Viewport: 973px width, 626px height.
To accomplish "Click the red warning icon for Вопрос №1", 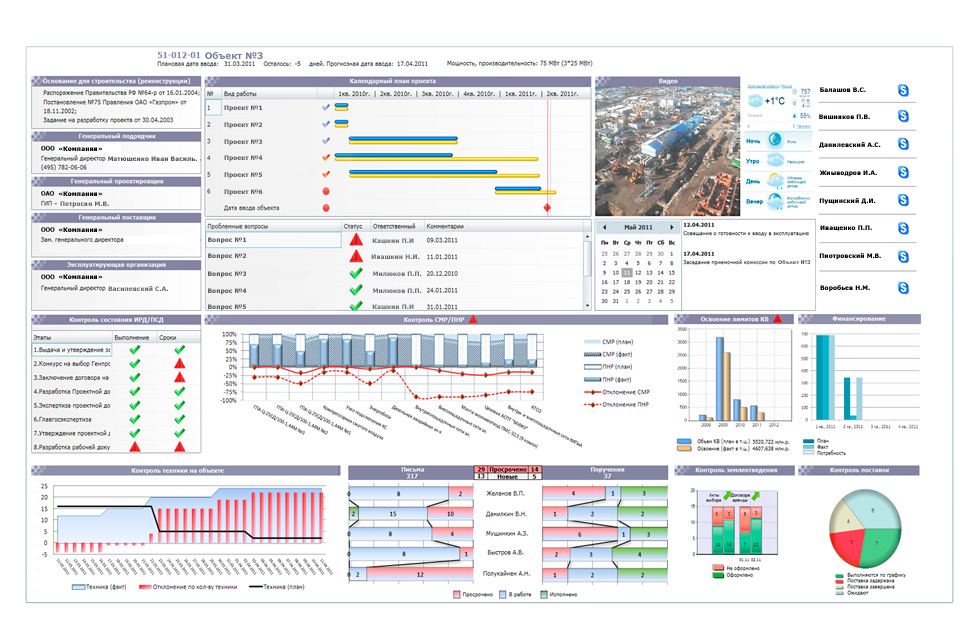I will [x=356, y=239].
